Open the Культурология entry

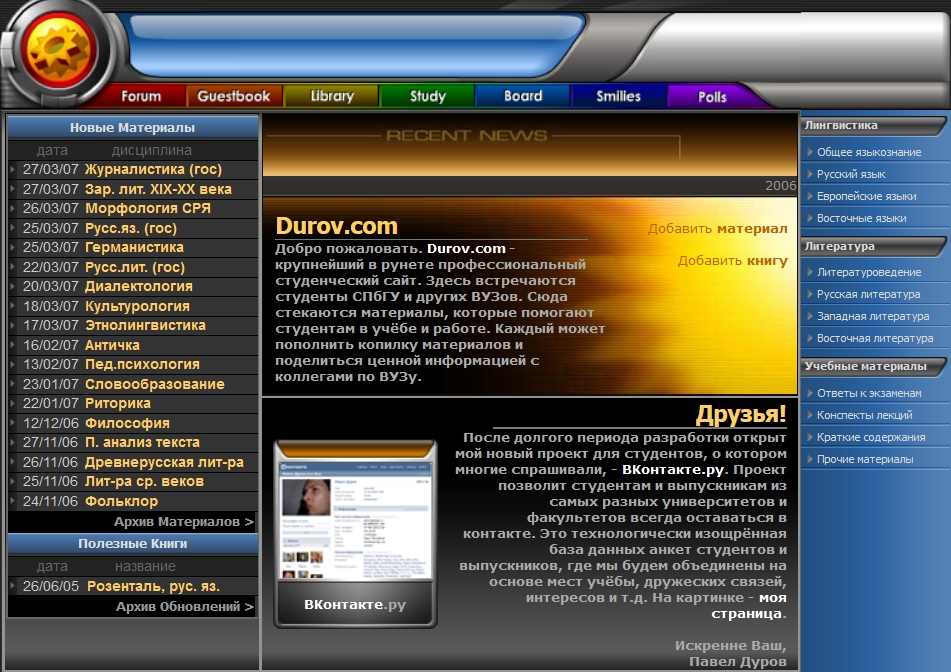[137, 306]
